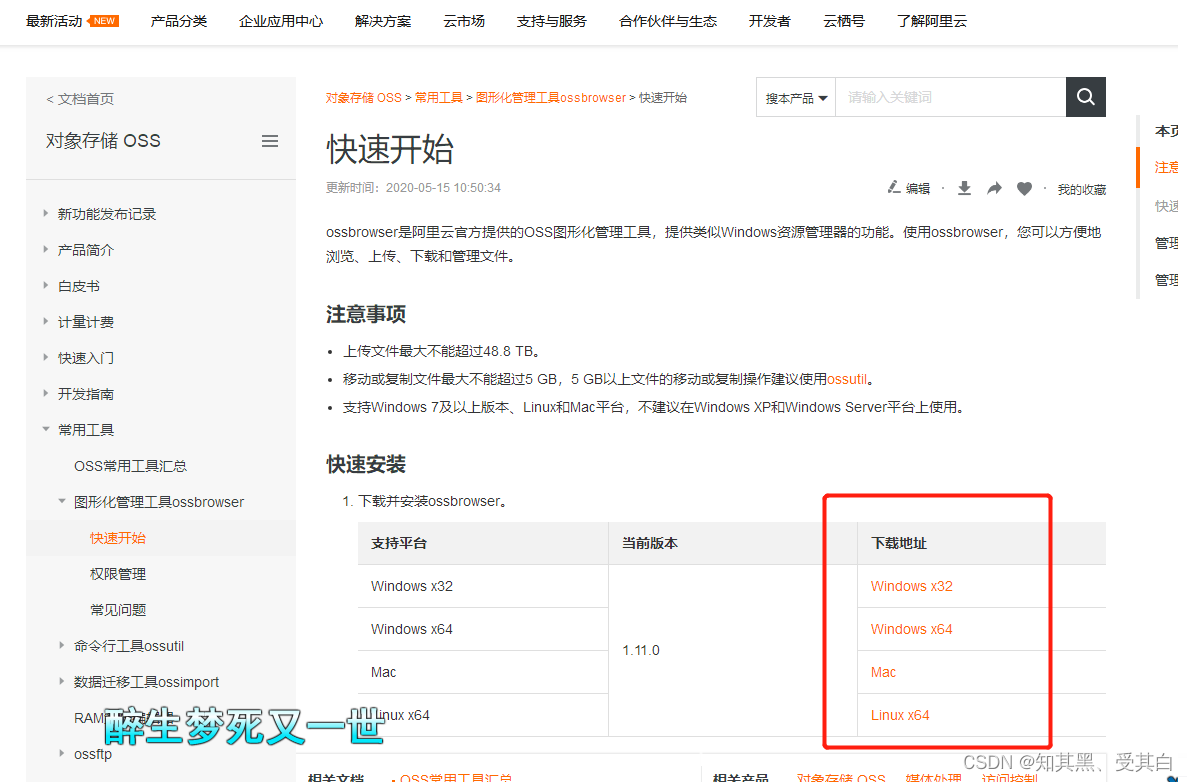Click 编辑 text next to pencil

(918, 188)
